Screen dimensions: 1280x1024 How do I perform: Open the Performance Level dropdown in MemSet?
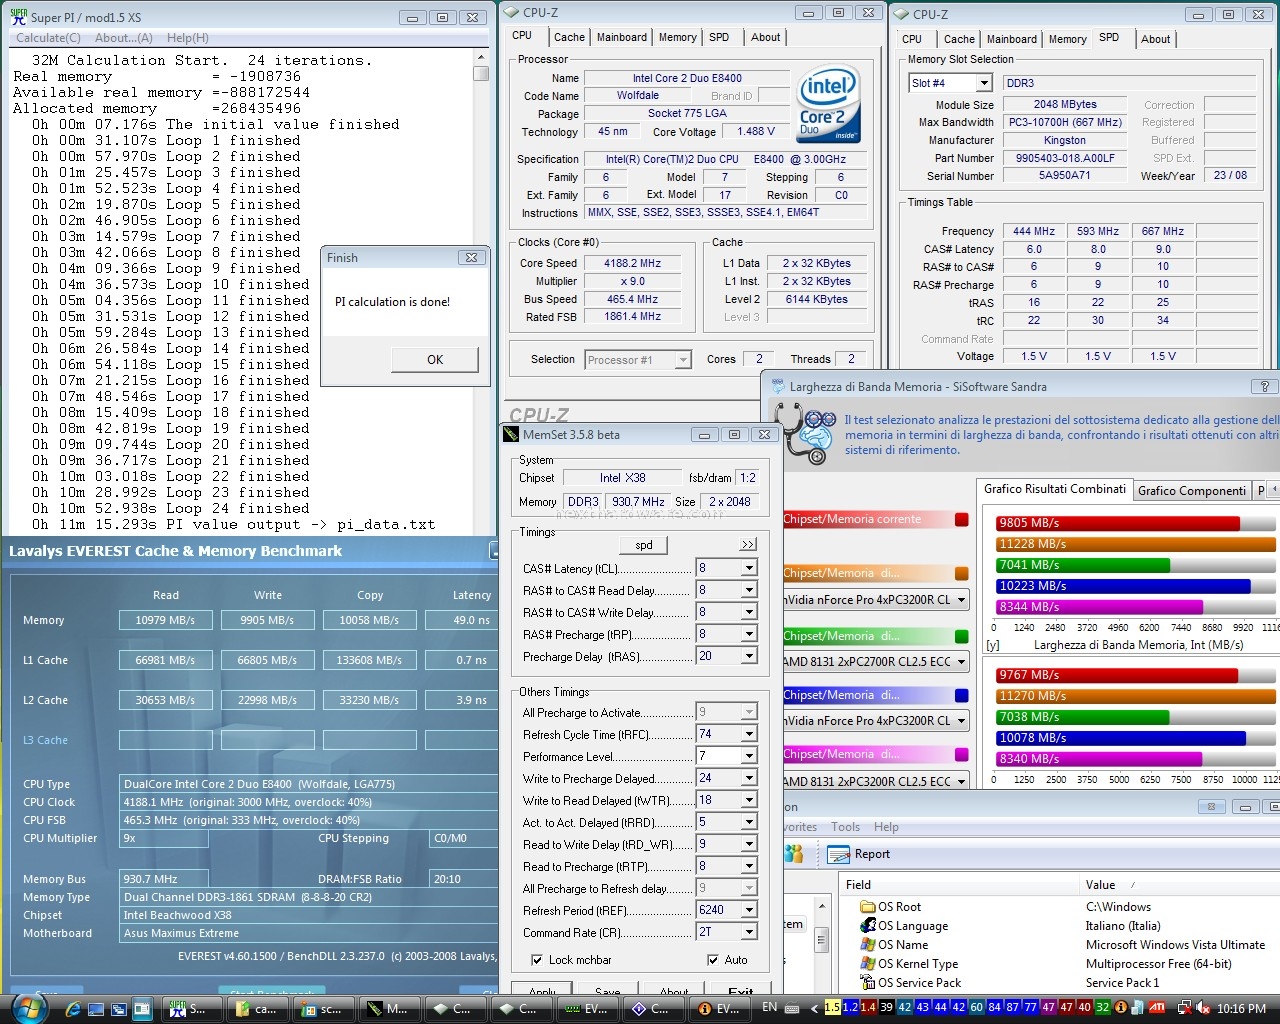[748, 756]
